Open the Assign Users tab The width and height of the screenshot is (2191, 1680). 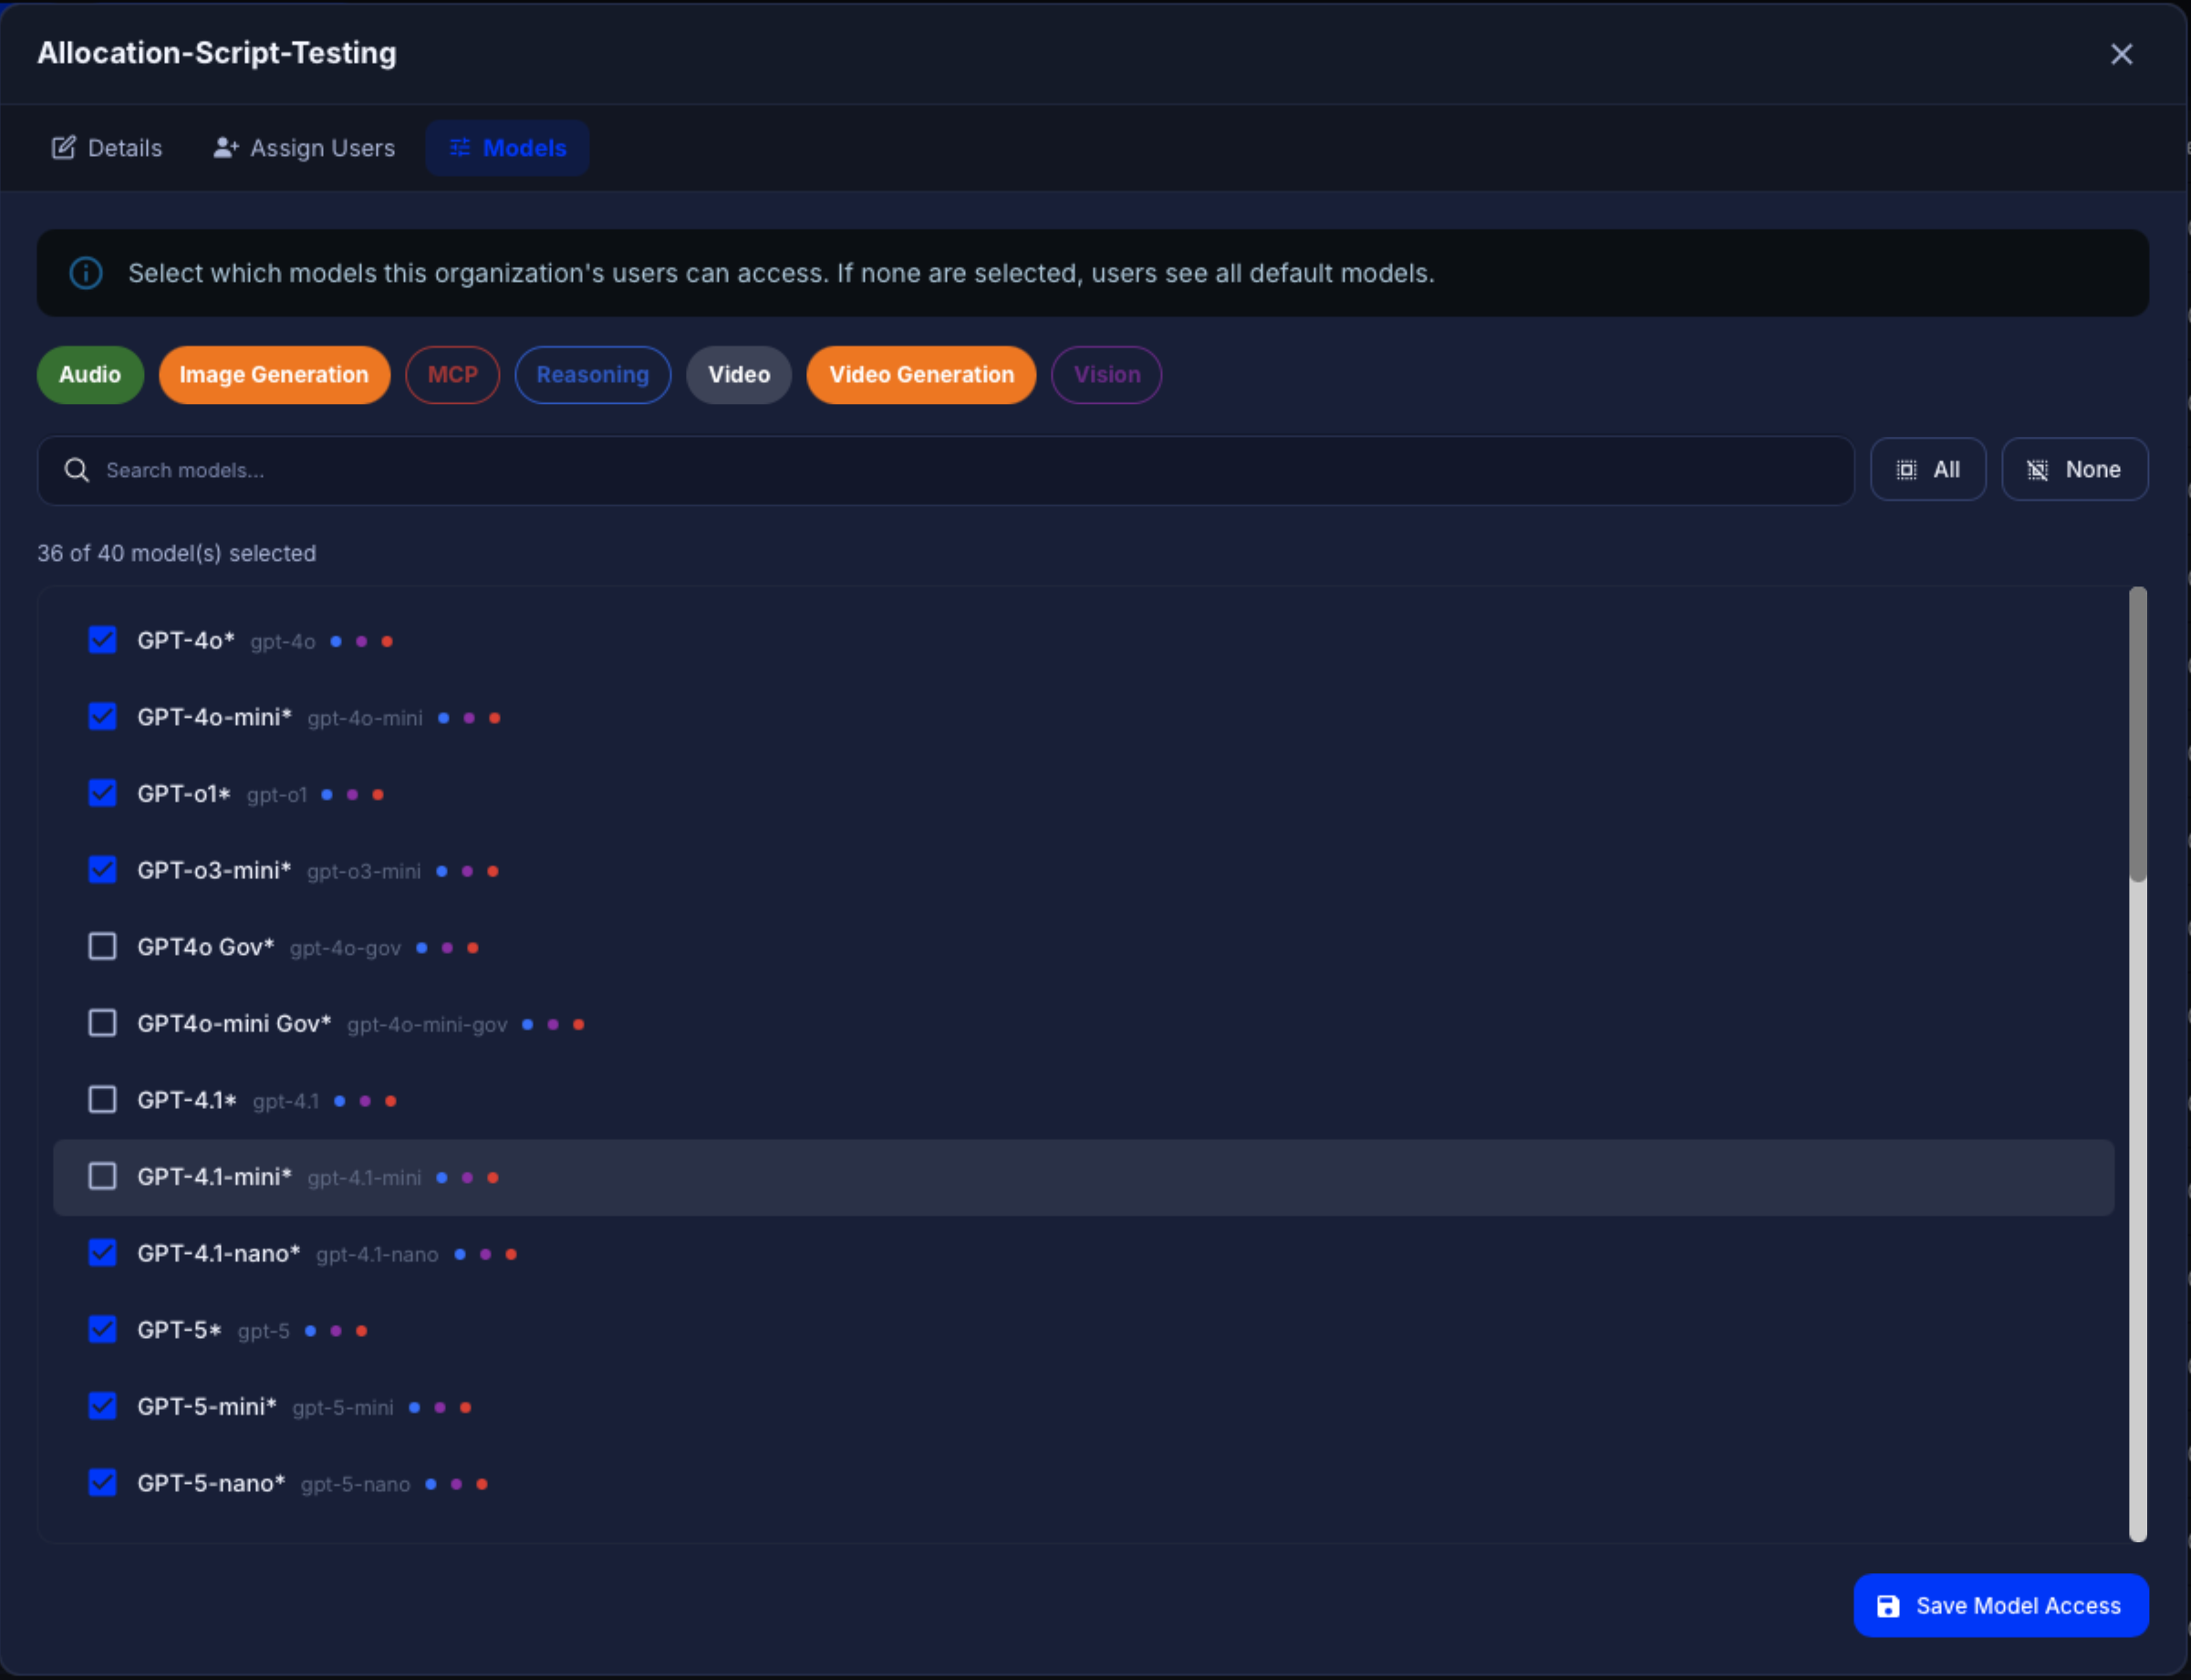click(305, 147)
